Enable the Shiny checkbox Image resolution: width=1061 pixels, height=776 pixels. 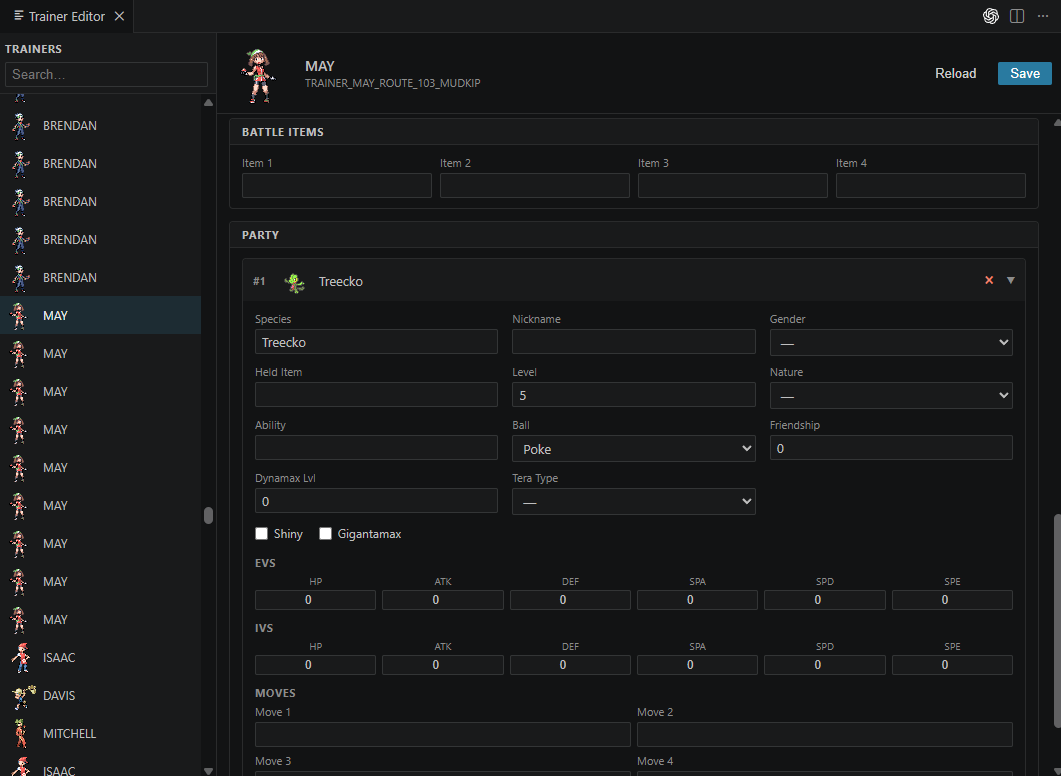pos(261,534)
